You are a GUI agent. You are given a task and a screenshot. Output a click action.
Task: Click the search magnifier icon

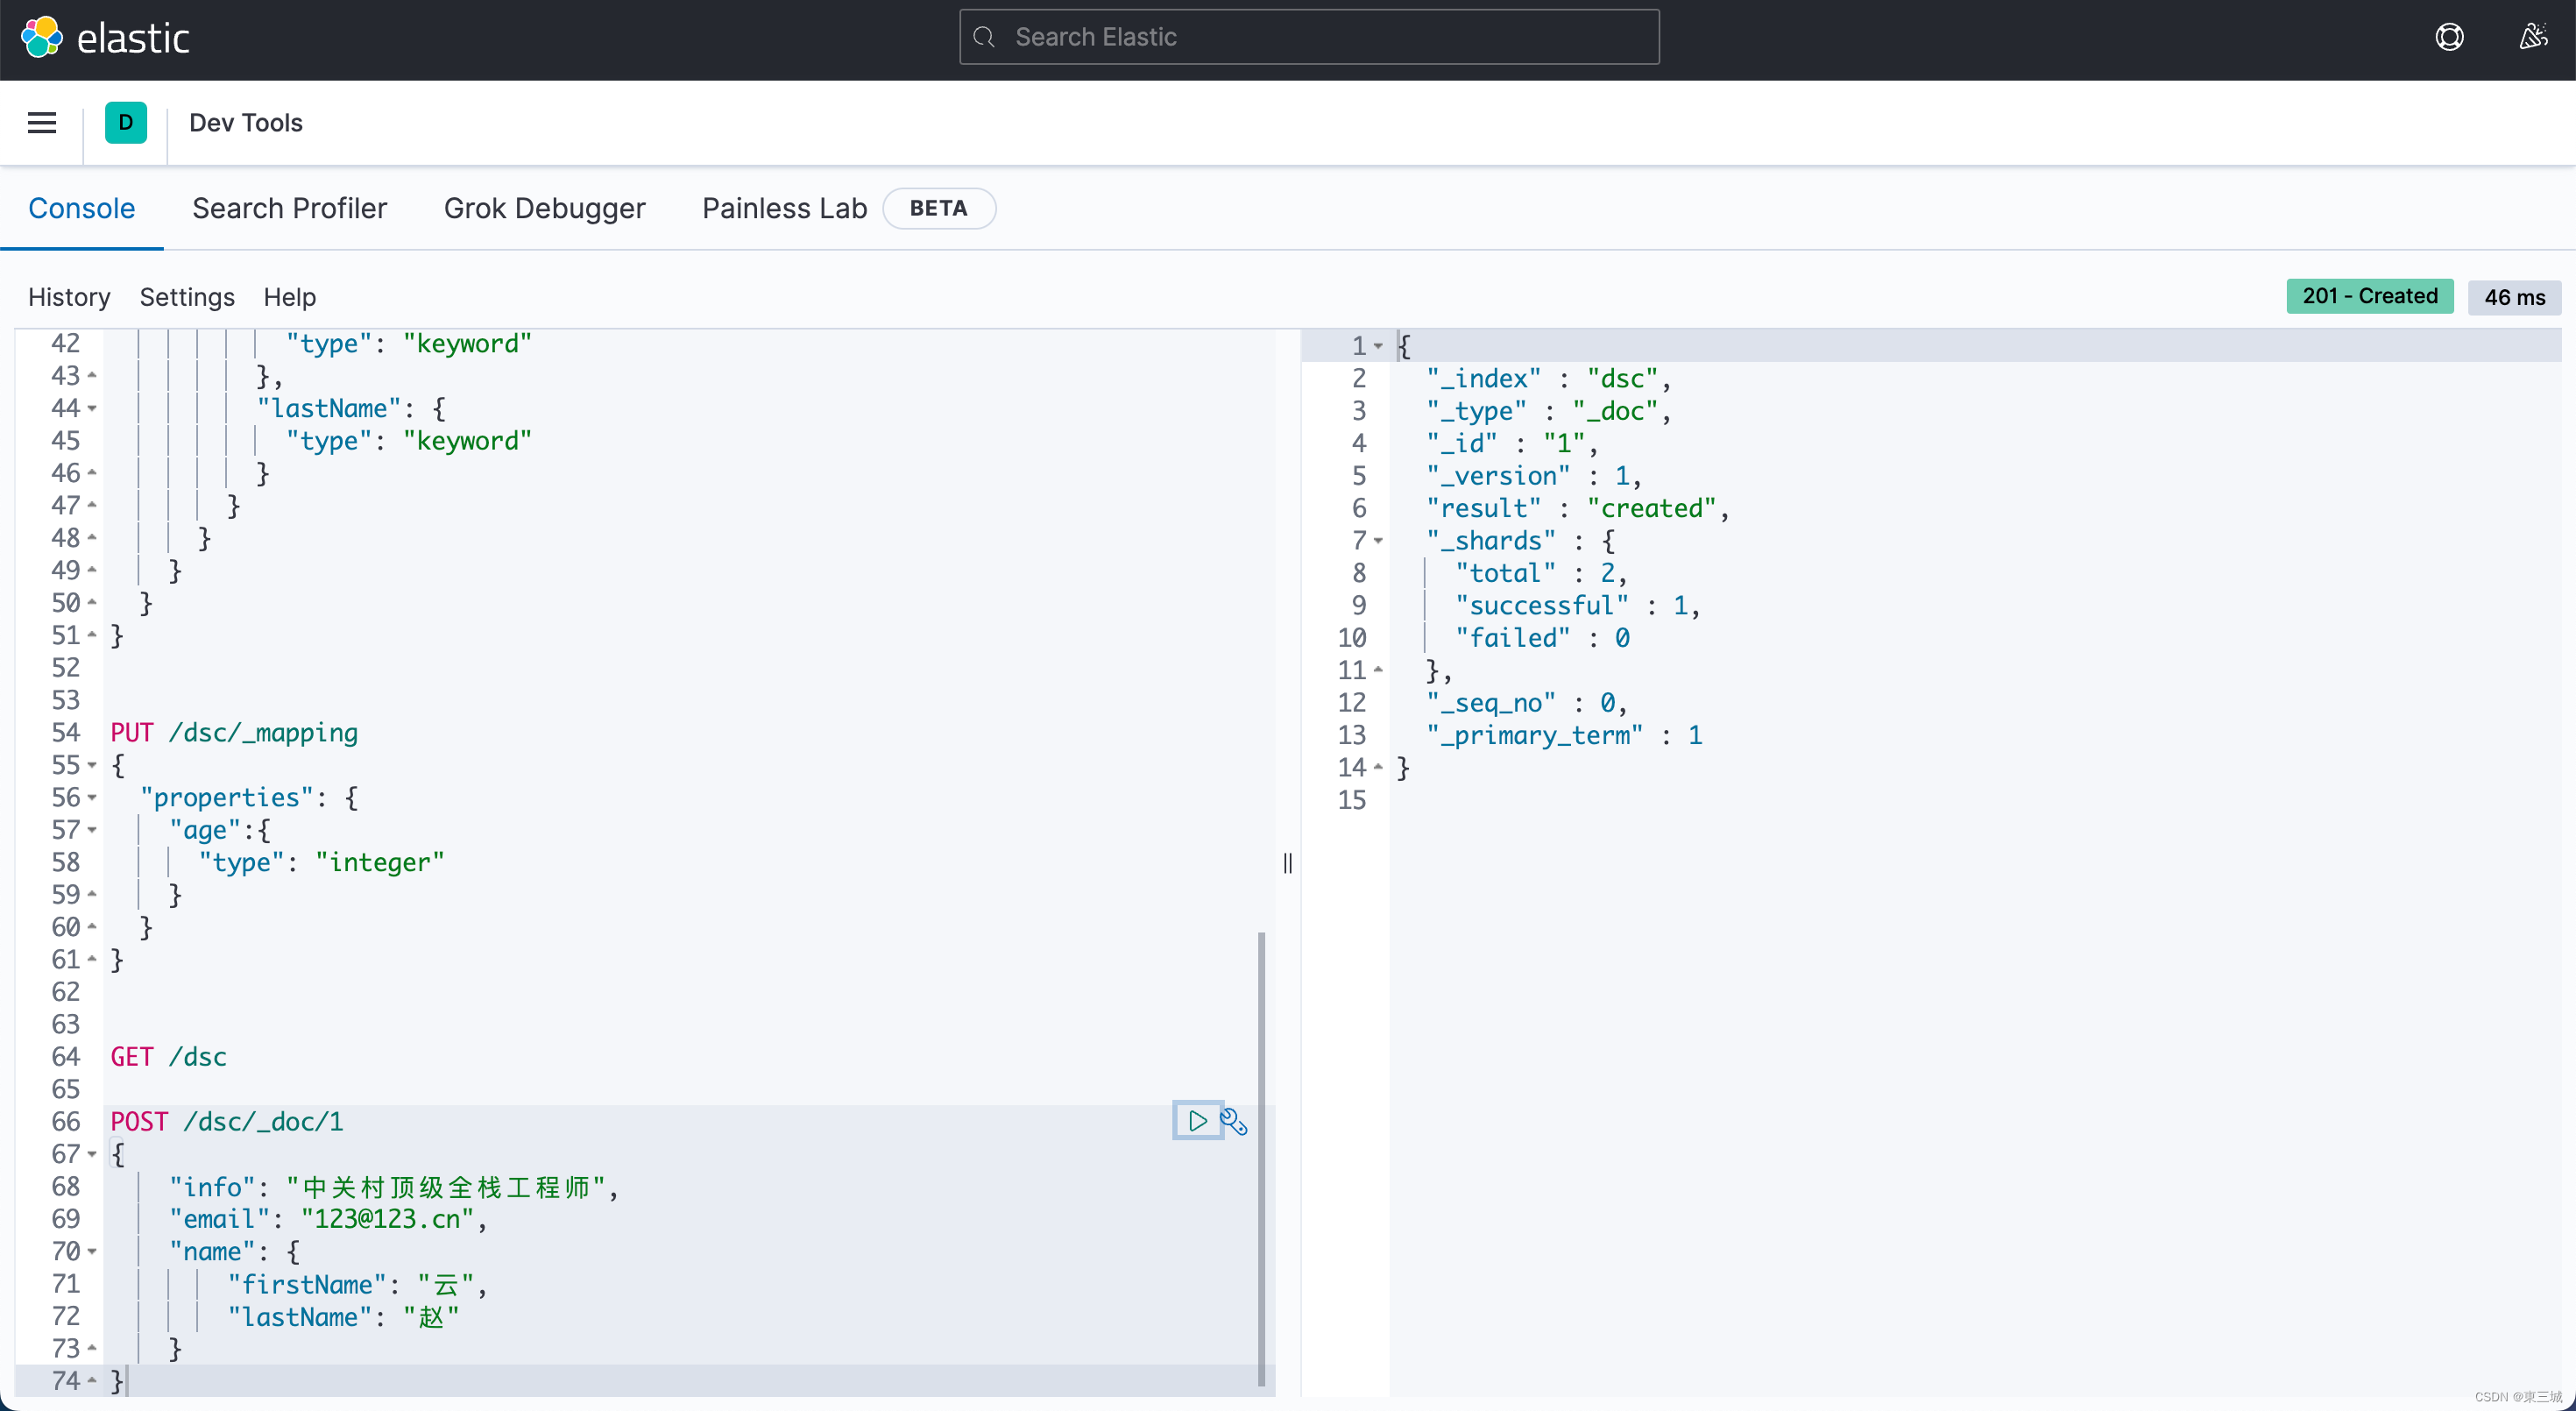(984, 38)
